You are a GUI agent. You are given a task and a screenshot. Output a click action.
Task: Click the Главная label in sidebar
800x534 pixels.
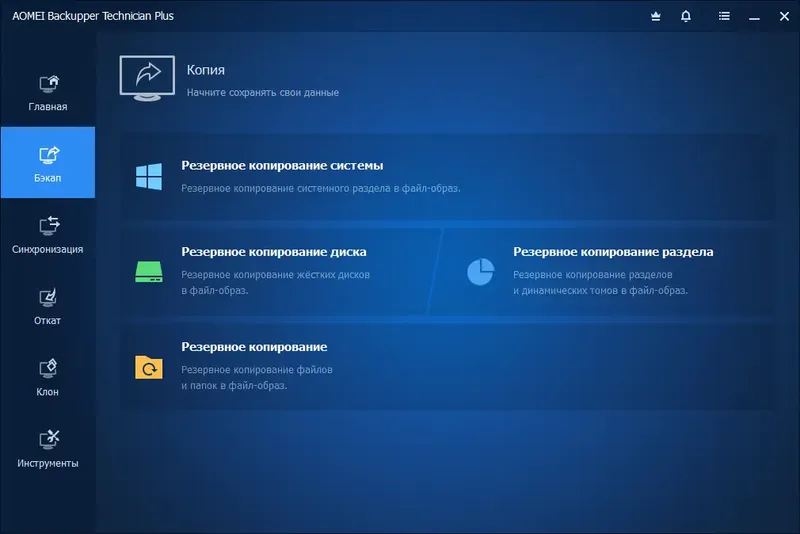pos(48,107)
